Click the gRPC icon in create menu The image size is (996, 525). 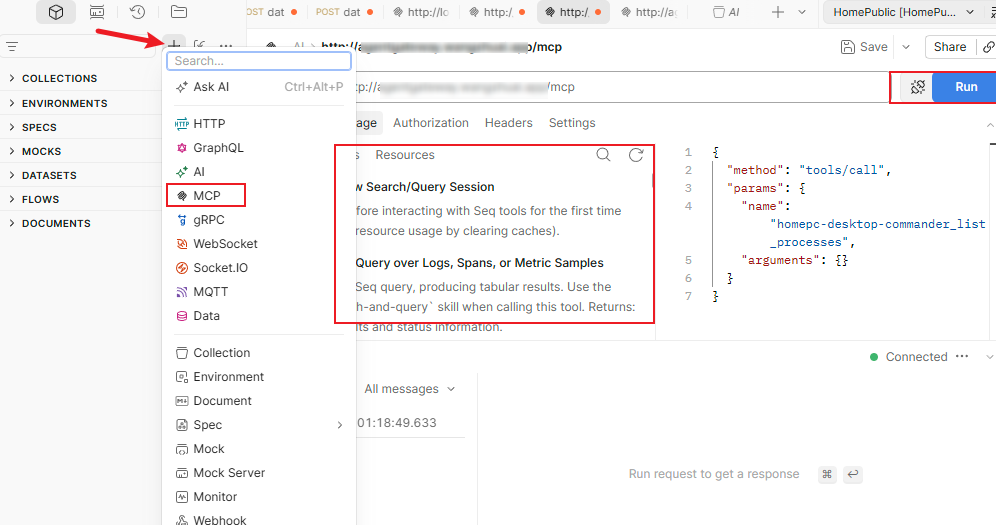182,220
